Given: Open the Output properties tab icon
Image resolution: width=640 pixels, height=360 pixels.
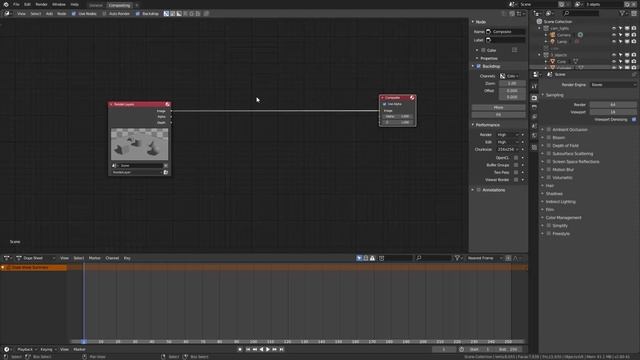Looking at the screenshot, I should pyautogui.click(x=534, y=107).
